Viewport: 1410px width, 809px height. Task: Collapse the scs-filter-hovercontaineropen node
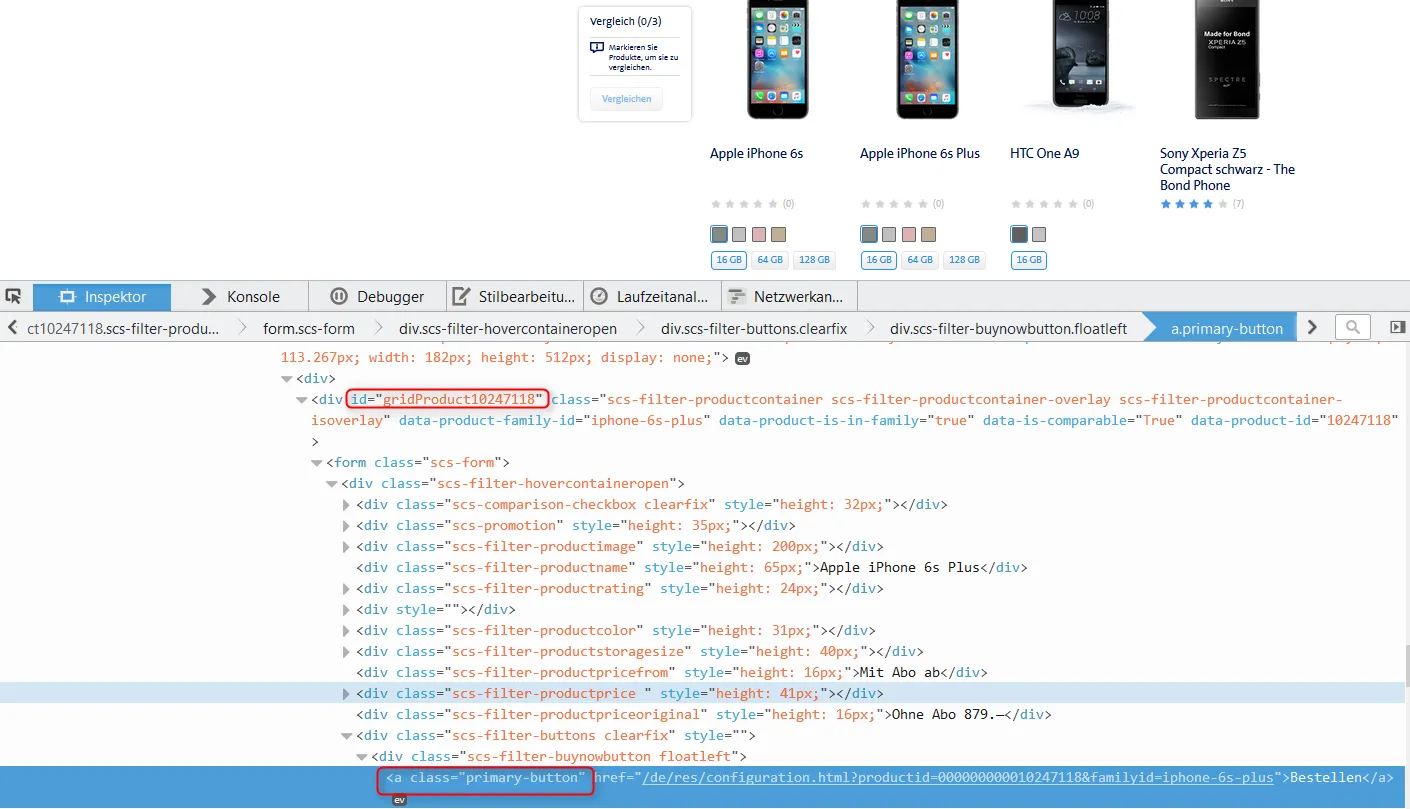pyautogui.click(x=332, y=484)
